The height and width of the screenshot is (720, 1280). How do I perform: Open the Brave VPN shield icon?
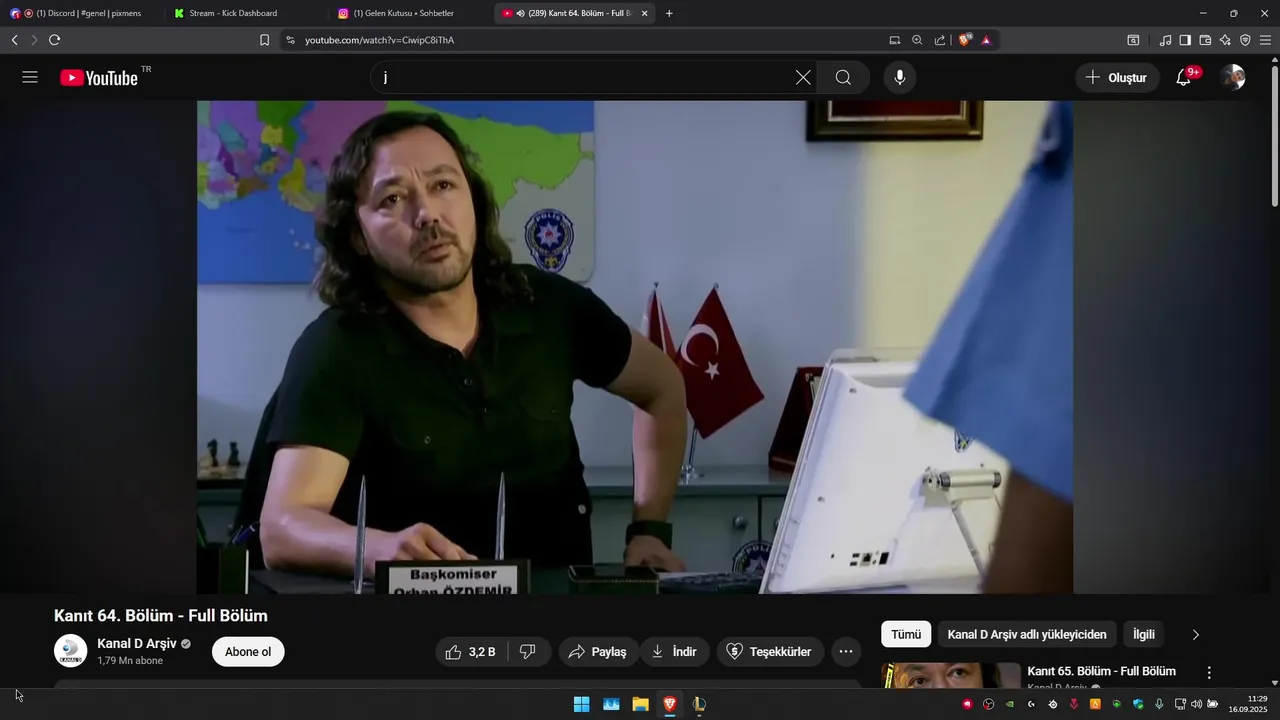(x=1245, y=40)
